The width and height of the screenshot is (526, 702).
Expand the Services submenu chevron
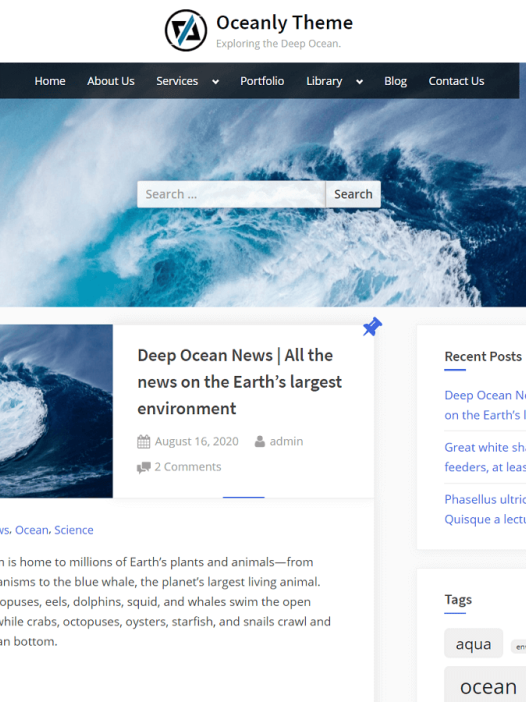click(x=215, y=81)
